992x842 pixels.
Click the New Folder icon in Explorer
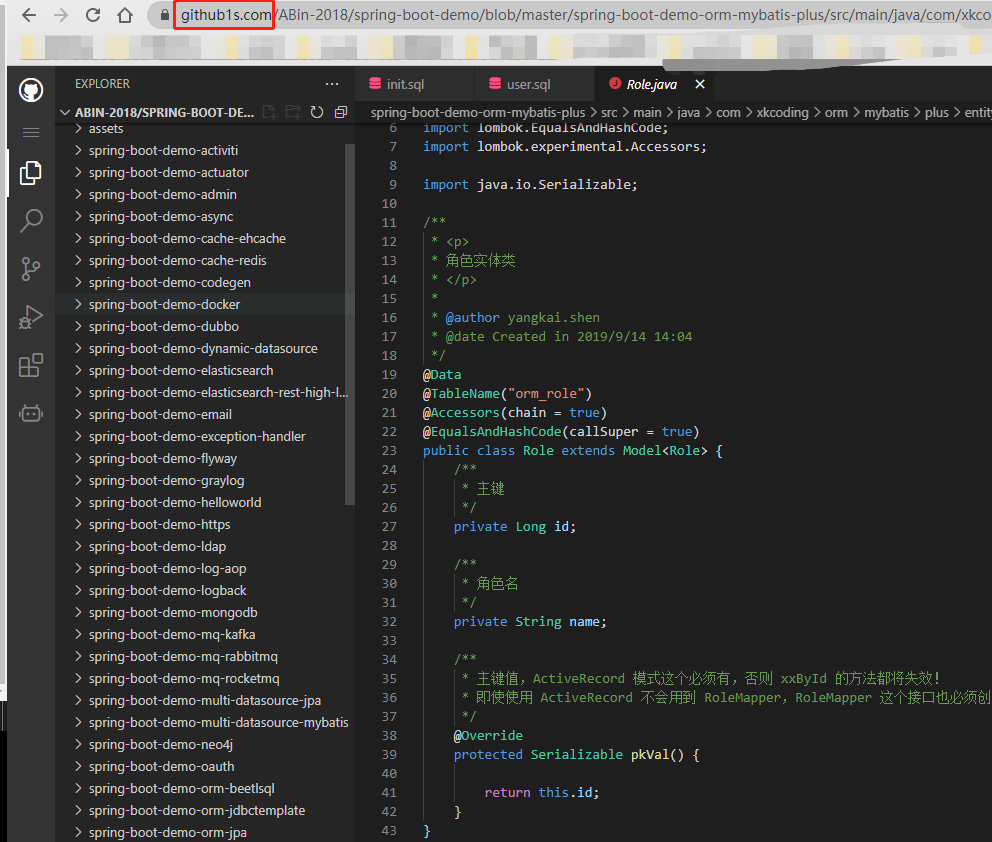293,112
